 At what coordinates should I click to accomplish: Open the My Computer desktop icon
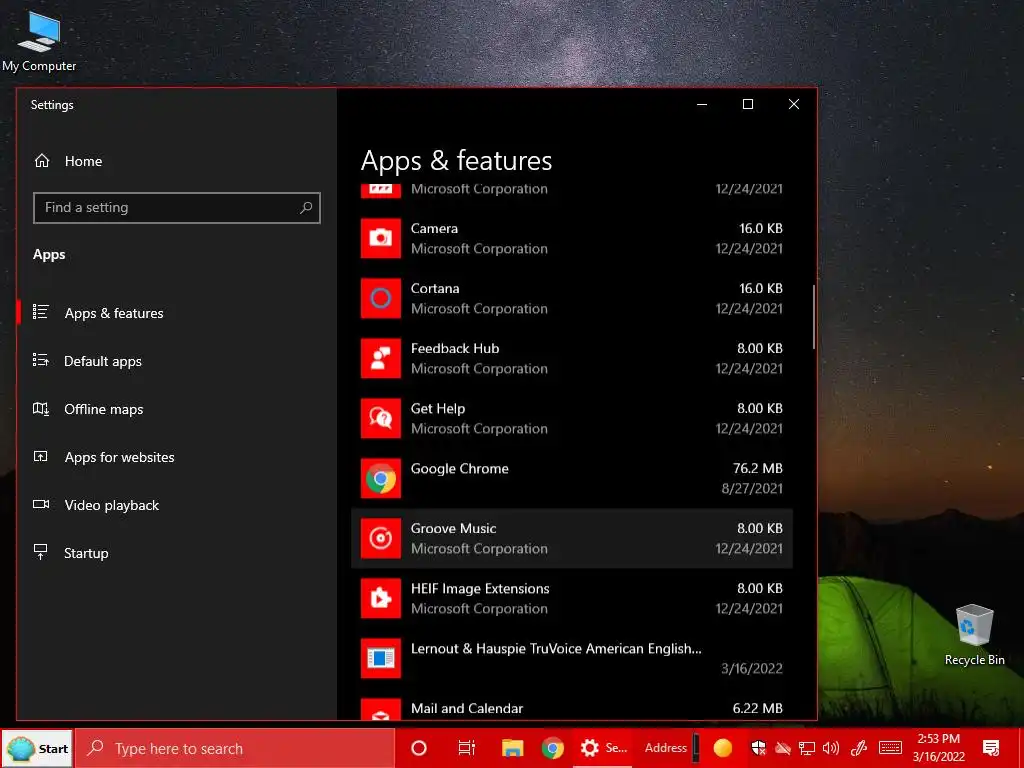39,42
